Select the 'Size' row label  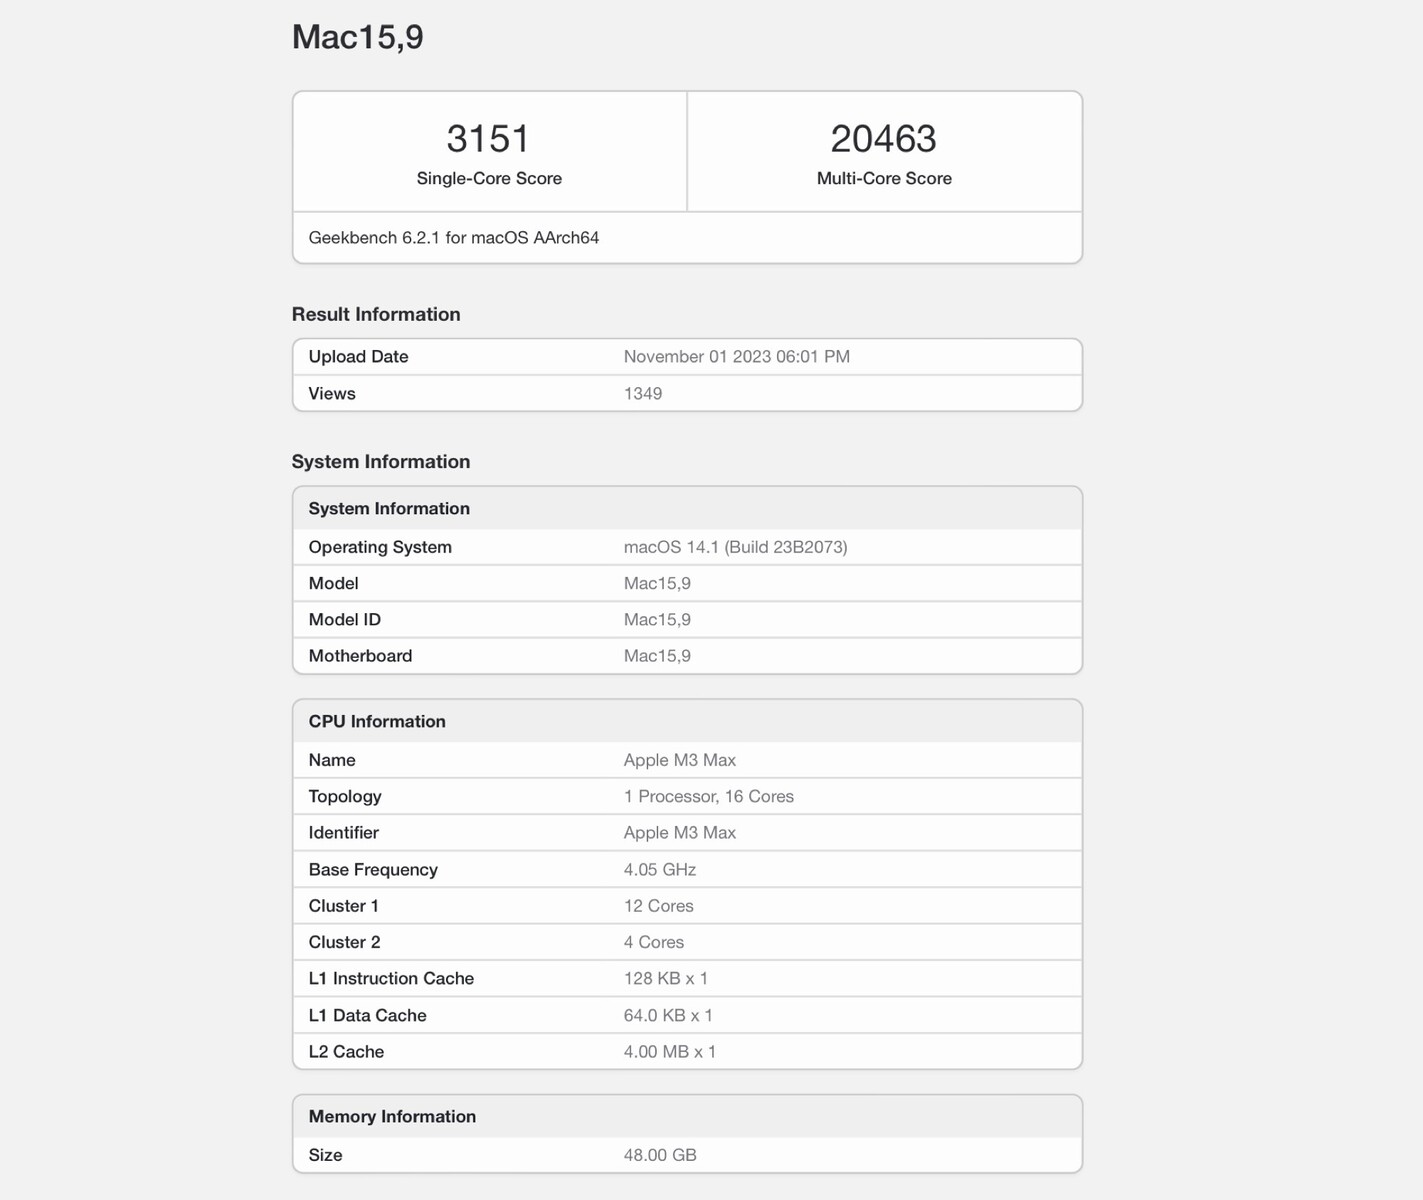click(x=326, y=1155)
